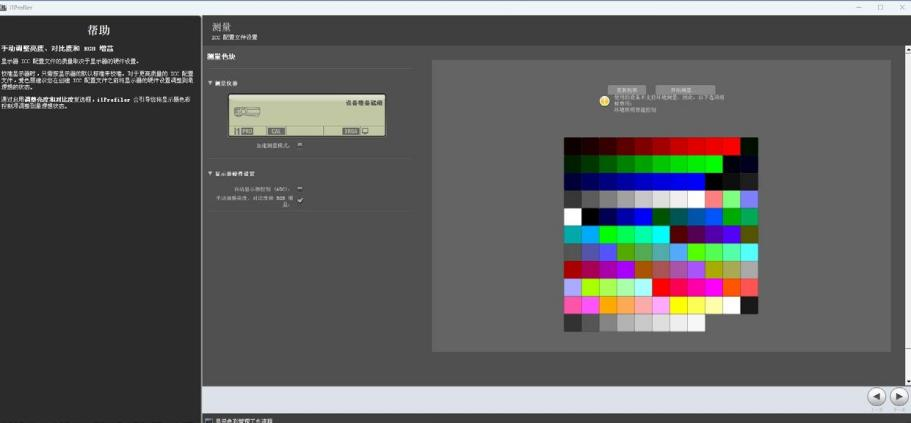Click the i1 device image in the instrument panel
The image size is (911, 423).
pos(247,112)
